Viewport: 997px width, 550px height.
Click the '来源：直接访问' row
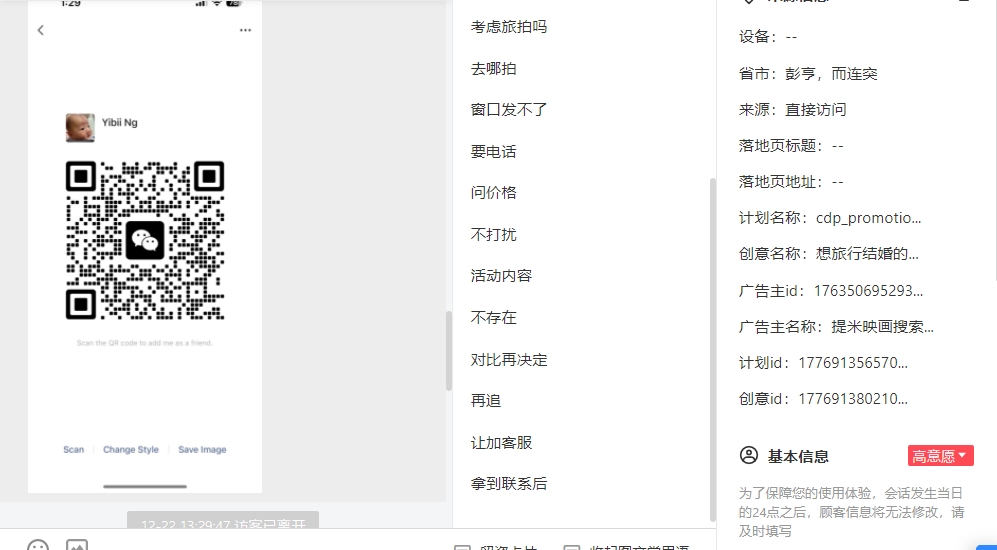pos(792,109)
